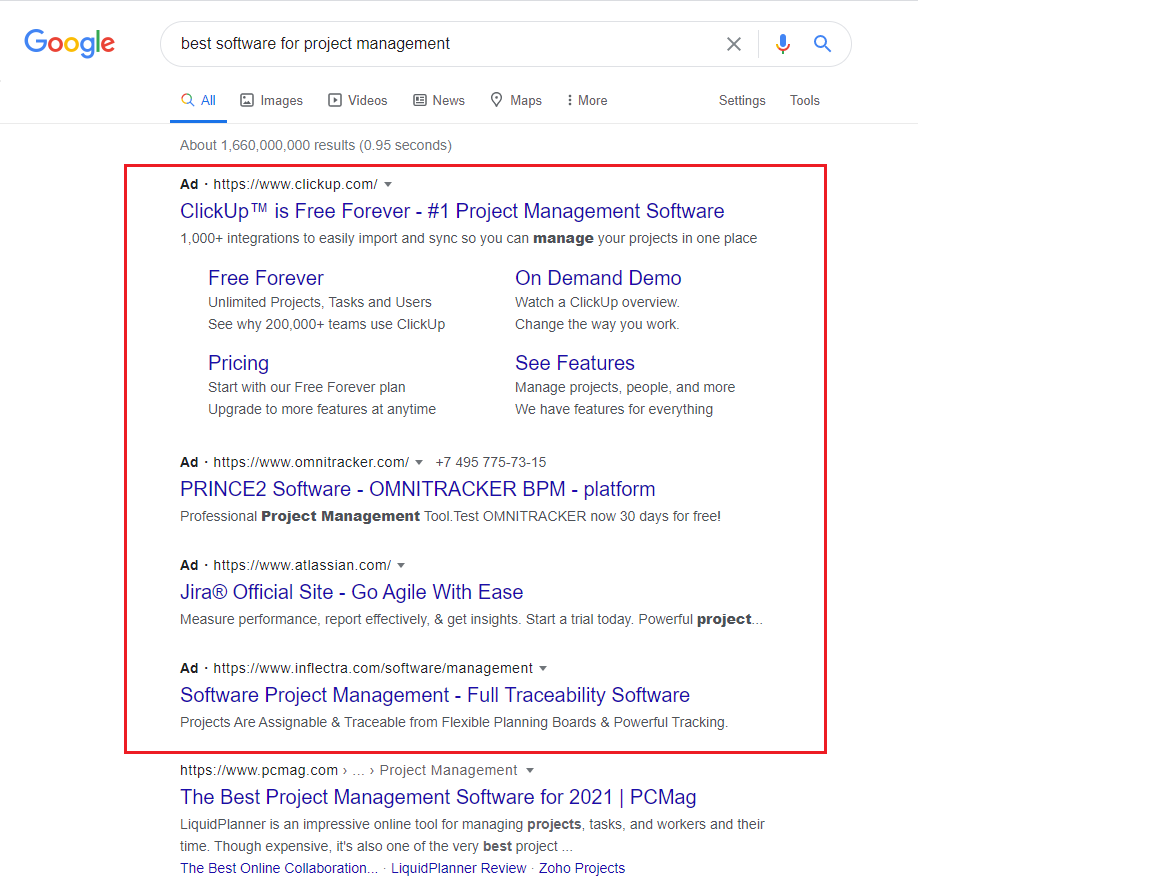Click the Google logo
Viewport: 1152px width, 879px height.
(x=70, y=43)
